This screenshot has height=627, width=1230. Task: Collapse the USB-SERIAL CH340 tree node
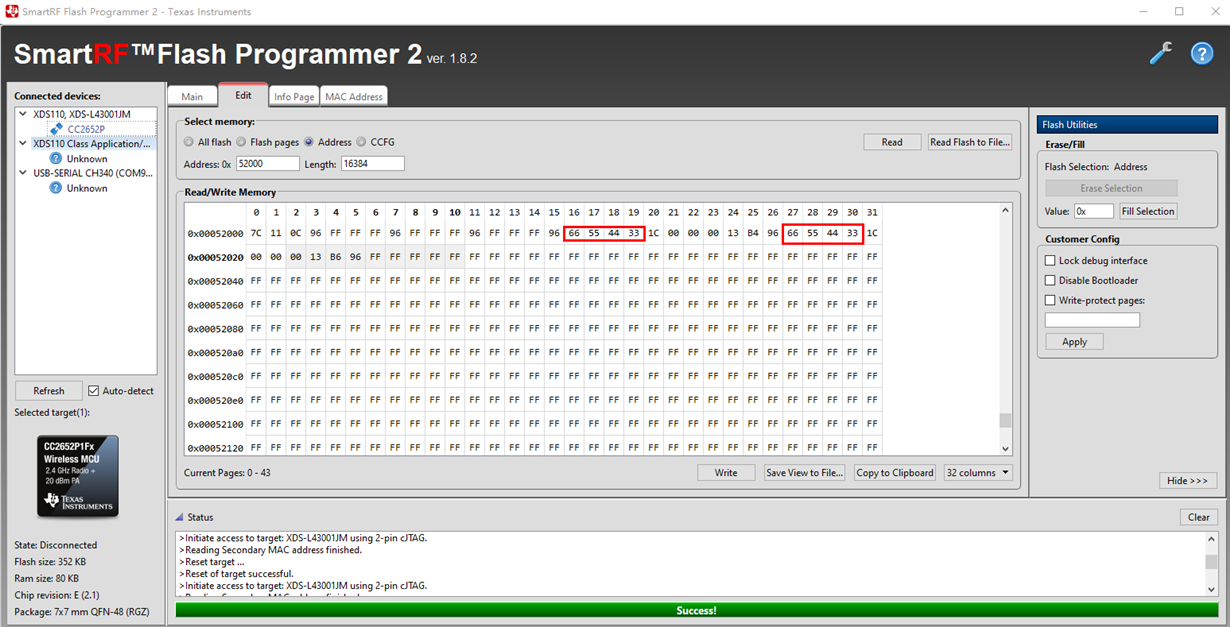pyautogui.click(x=23, y=173)
